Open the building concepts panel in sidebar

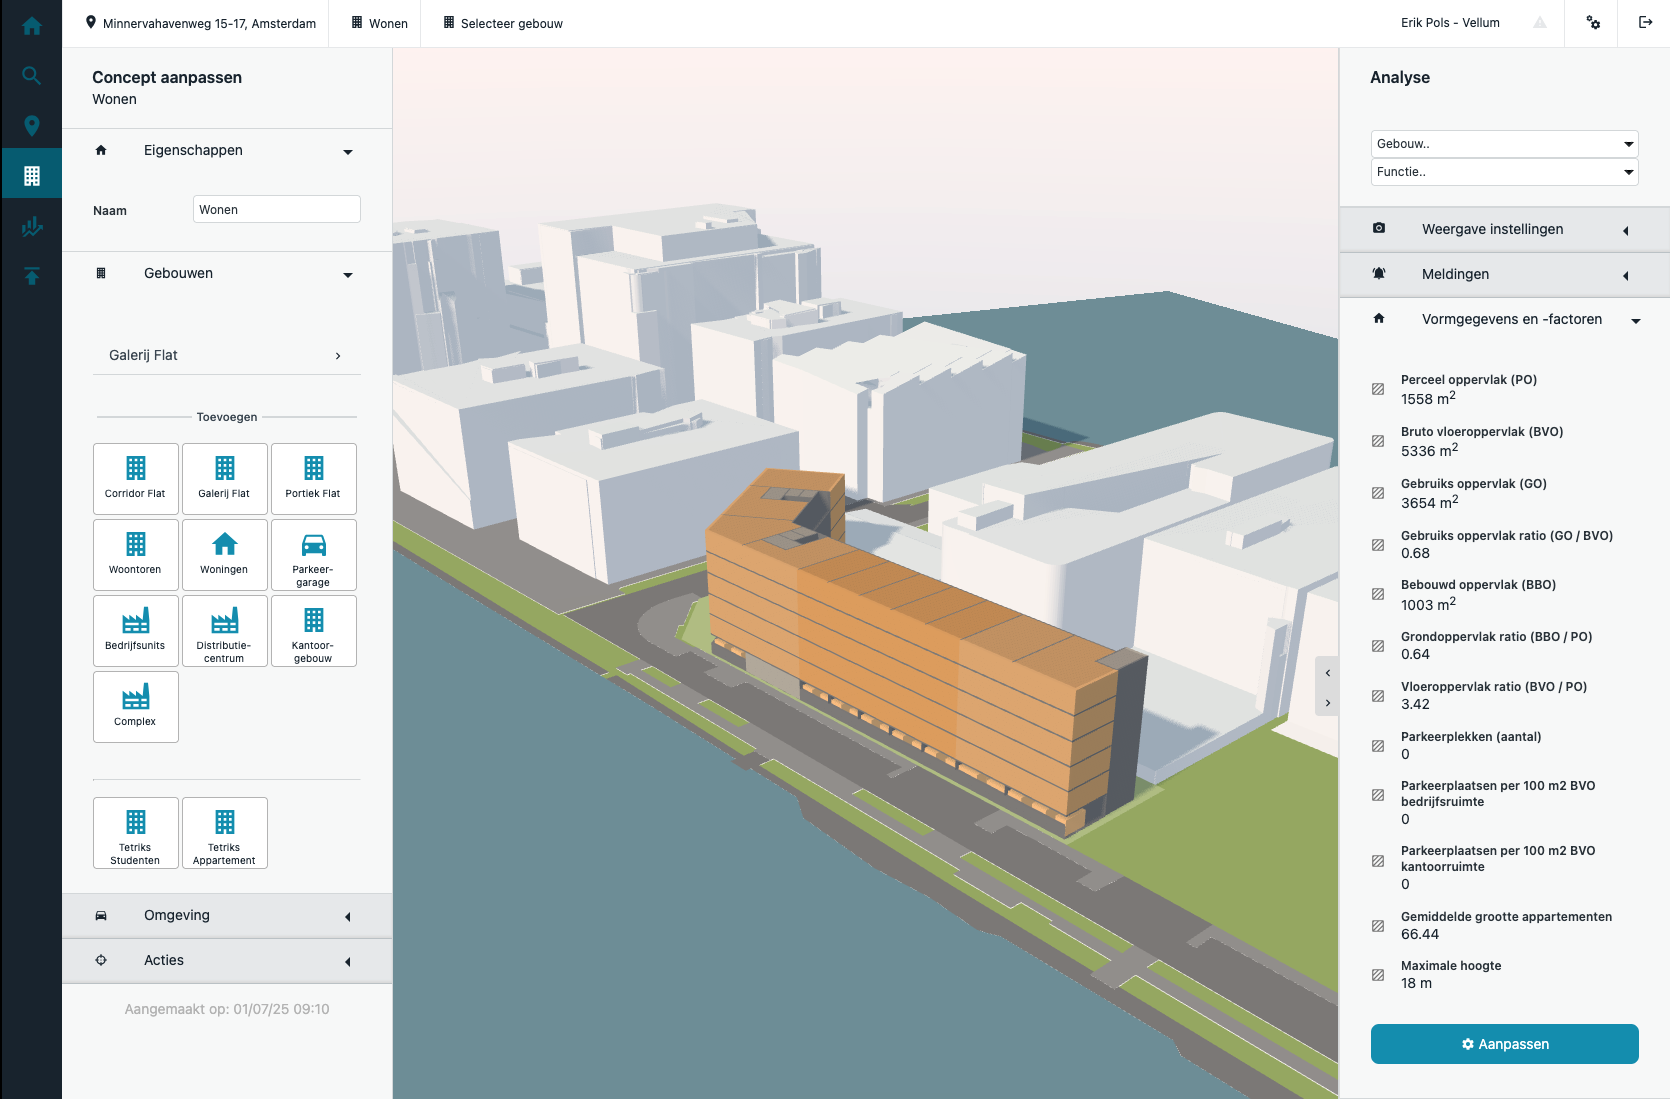point(31,173)
